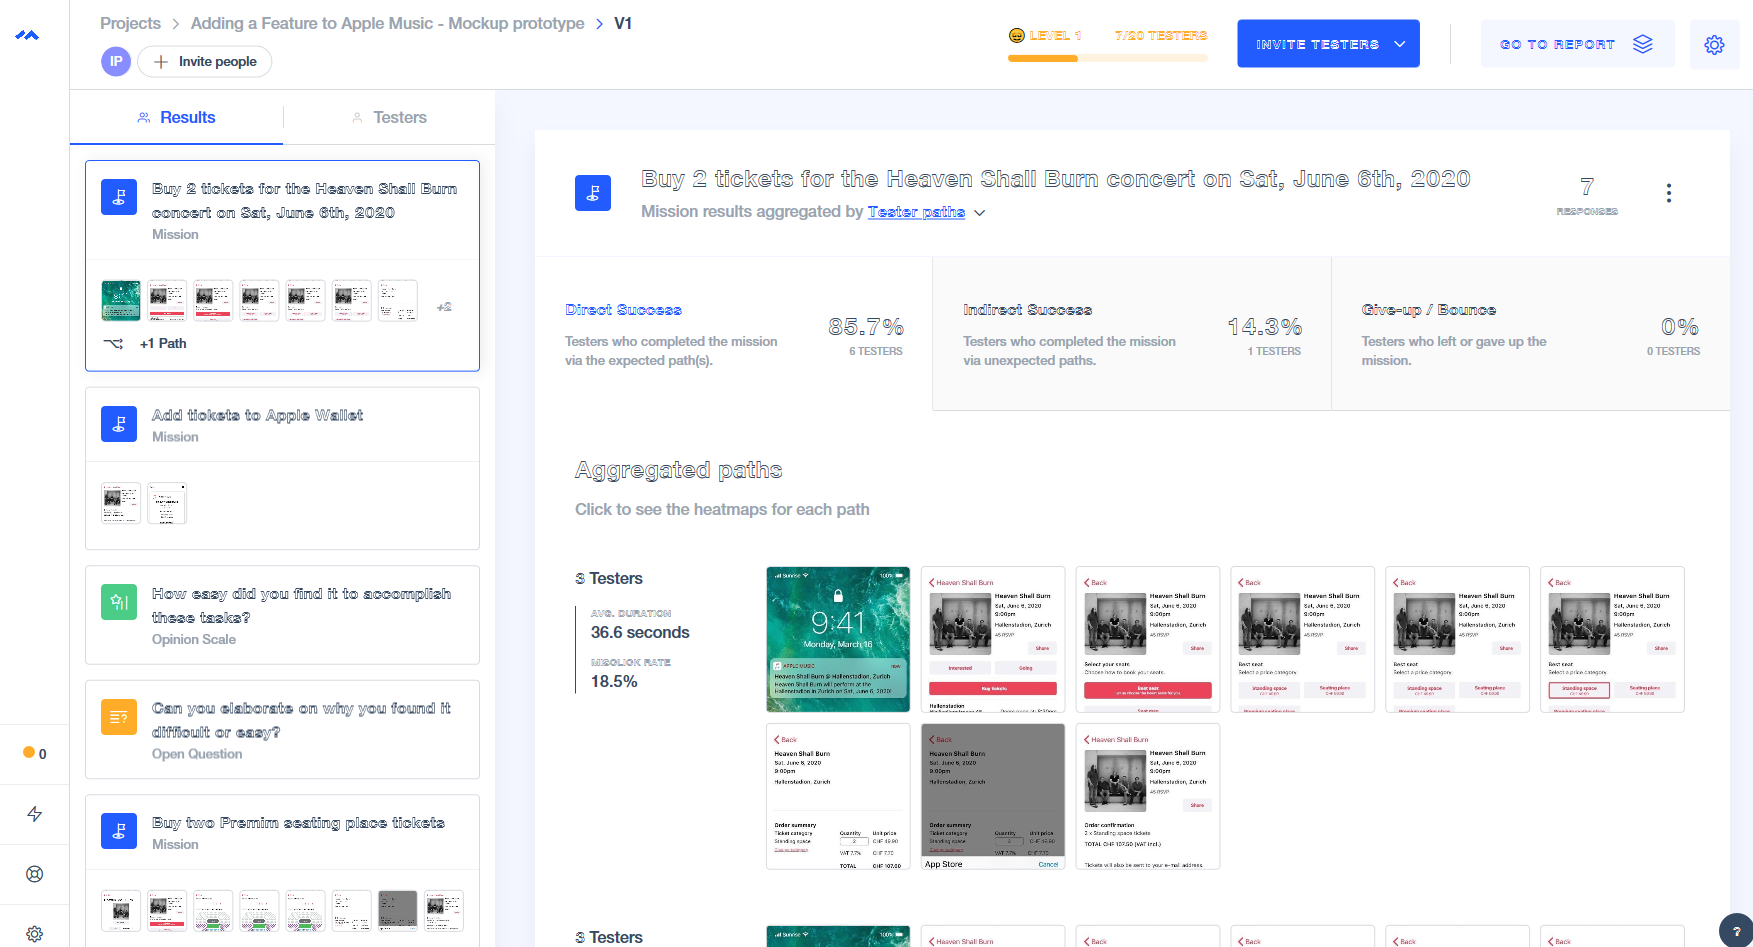Open the lightning bolt sidebar icon

click(34, 814)
